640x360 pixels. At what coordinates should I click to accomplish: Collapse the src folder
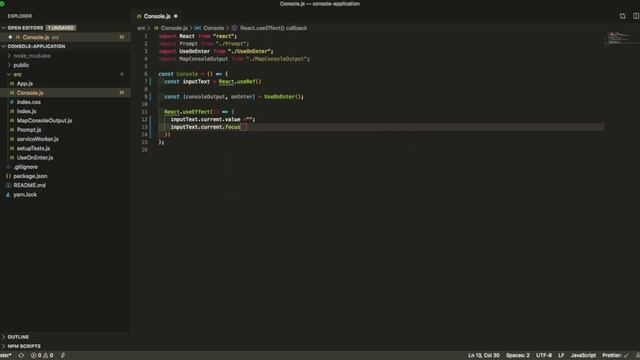click(x=9, y=74)
